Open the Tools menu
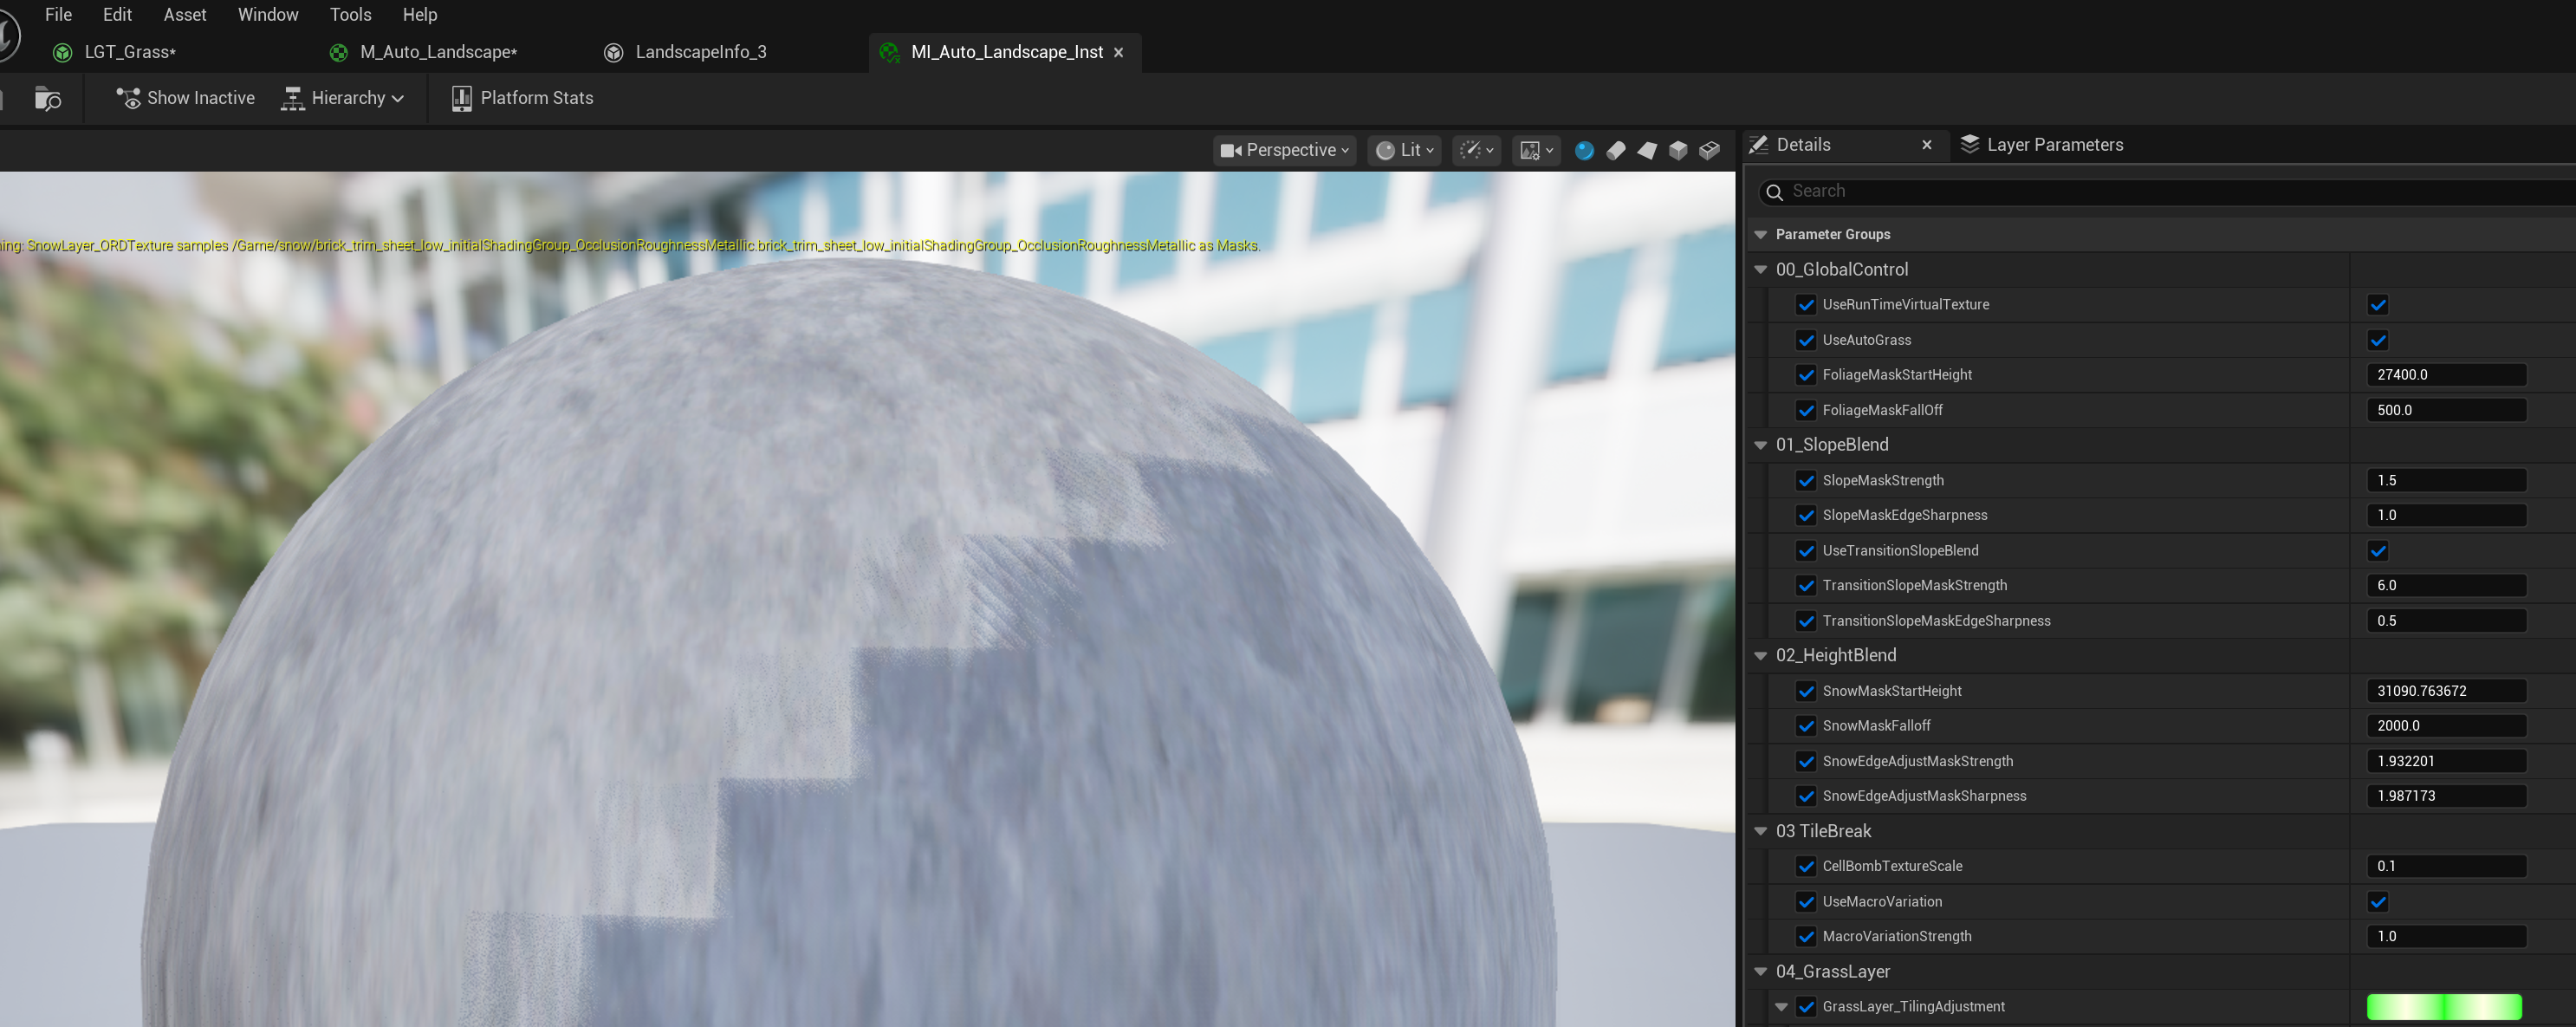This screenshot has height=1027, width=2576. [350, 15]
